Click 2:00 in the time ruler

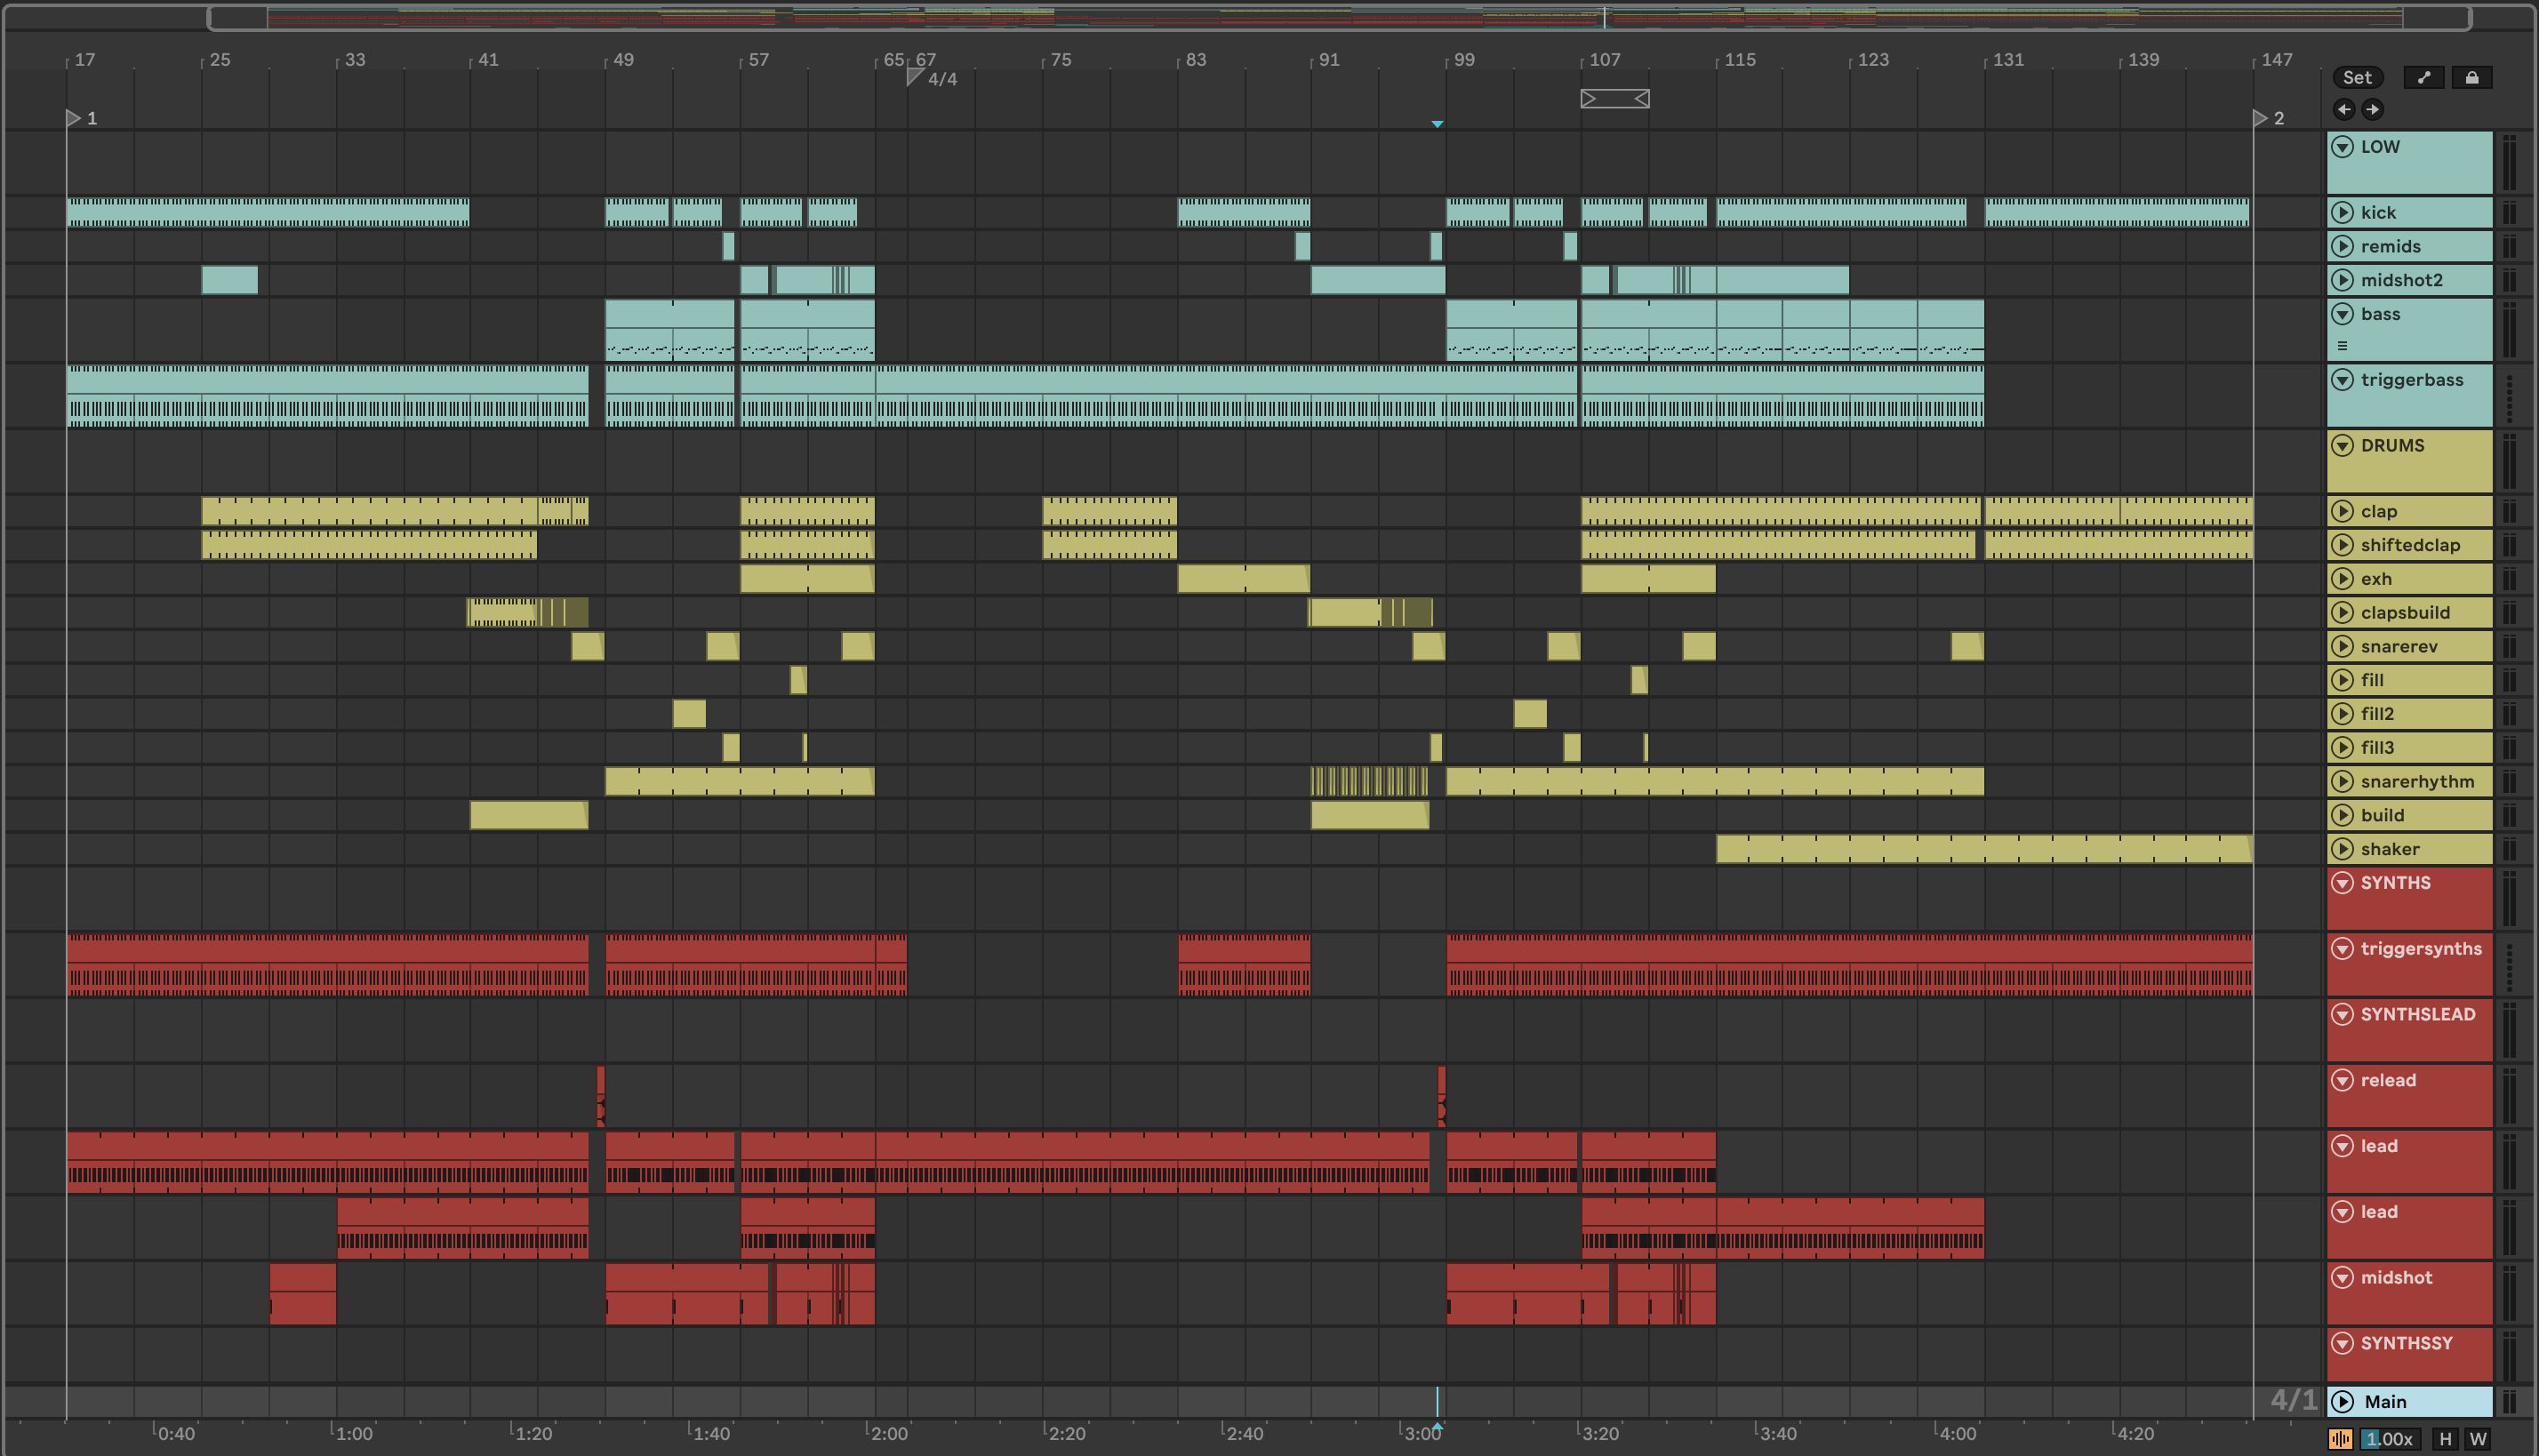(x=889, y=1433)
